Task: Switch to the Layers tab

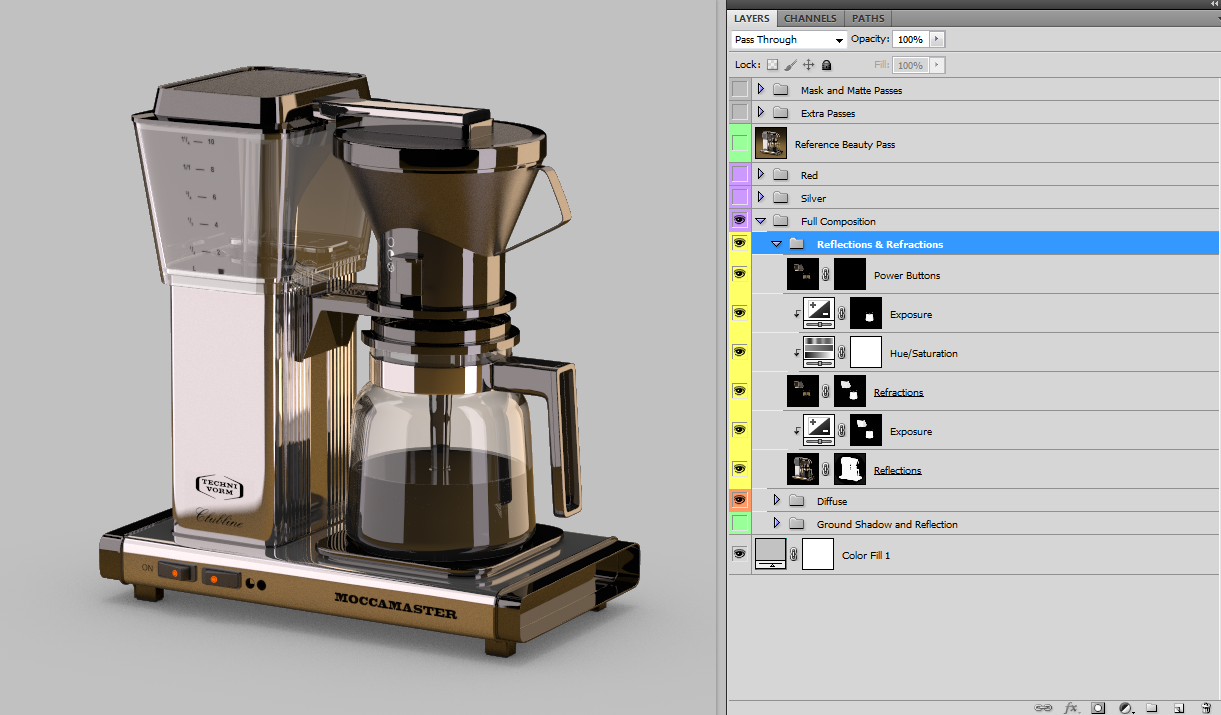Action: pos(752,18)
